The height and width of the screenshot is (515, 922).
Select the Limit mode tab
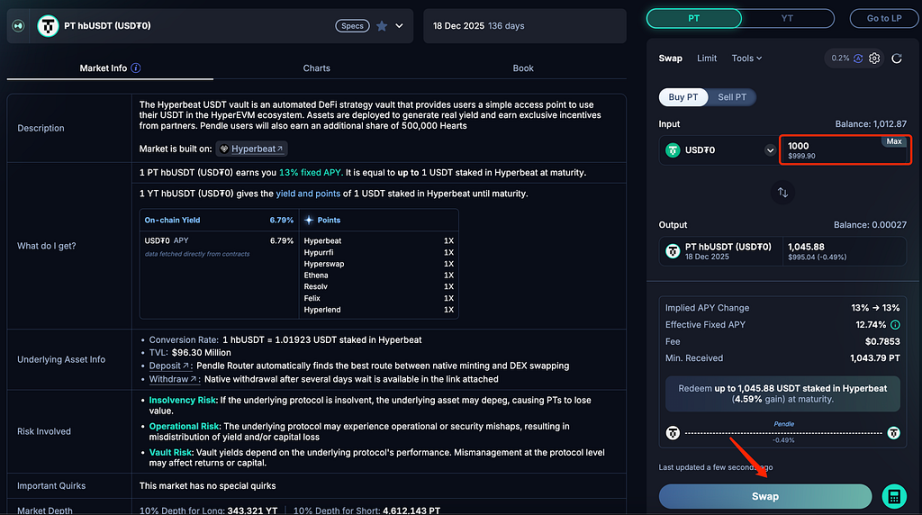coord(707,58)
